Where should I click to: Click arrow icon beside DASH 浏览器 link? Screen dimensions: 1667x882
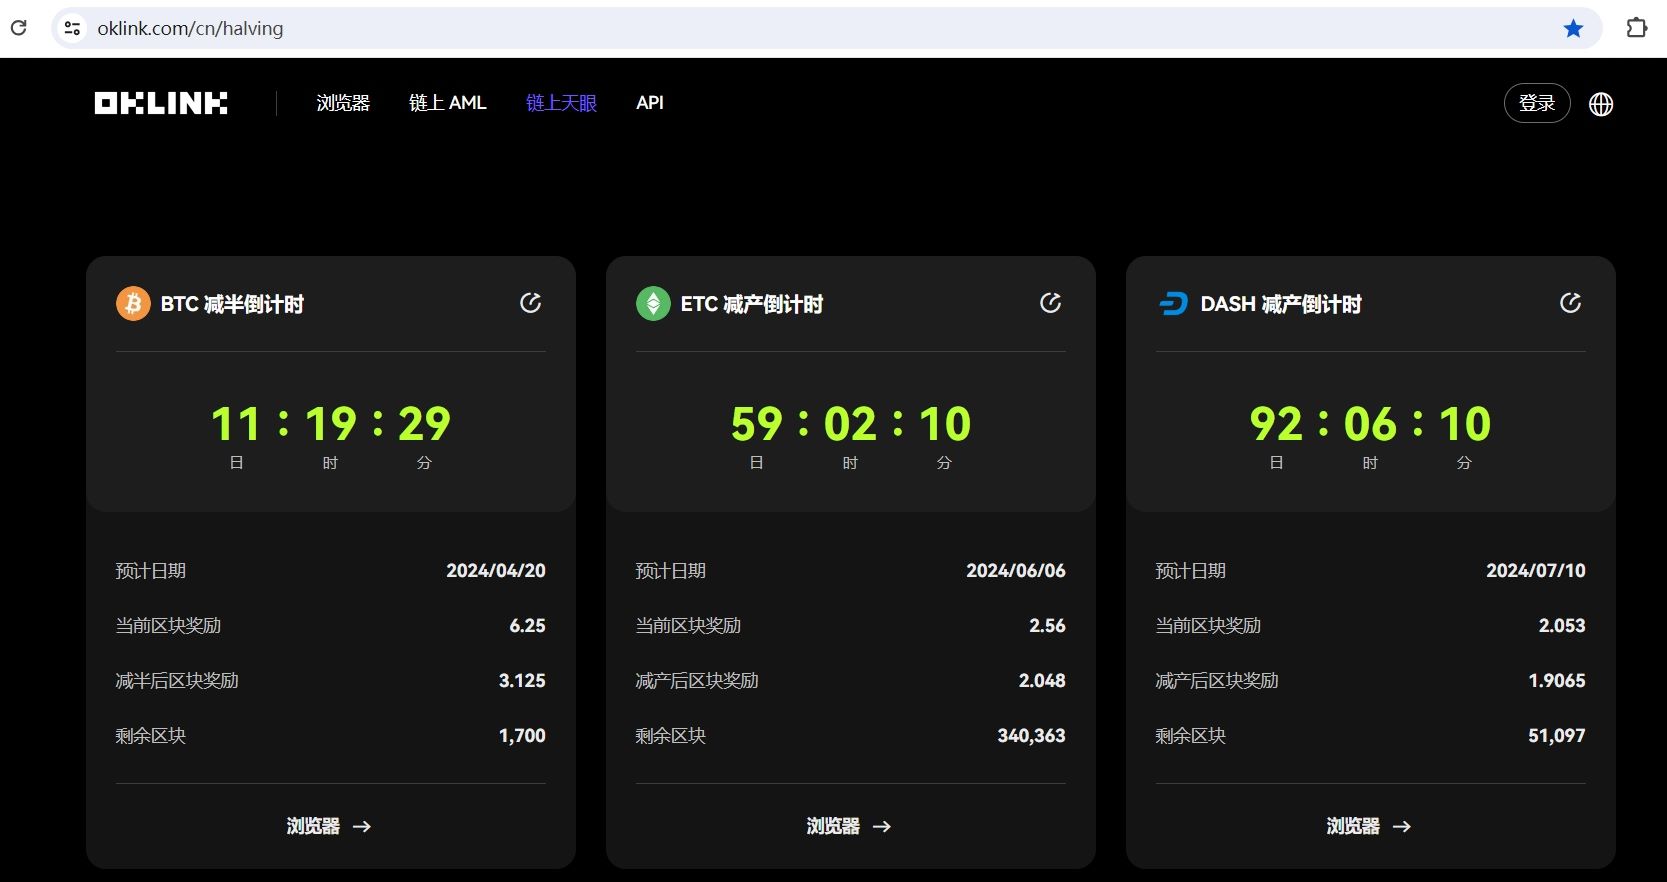1402,826
